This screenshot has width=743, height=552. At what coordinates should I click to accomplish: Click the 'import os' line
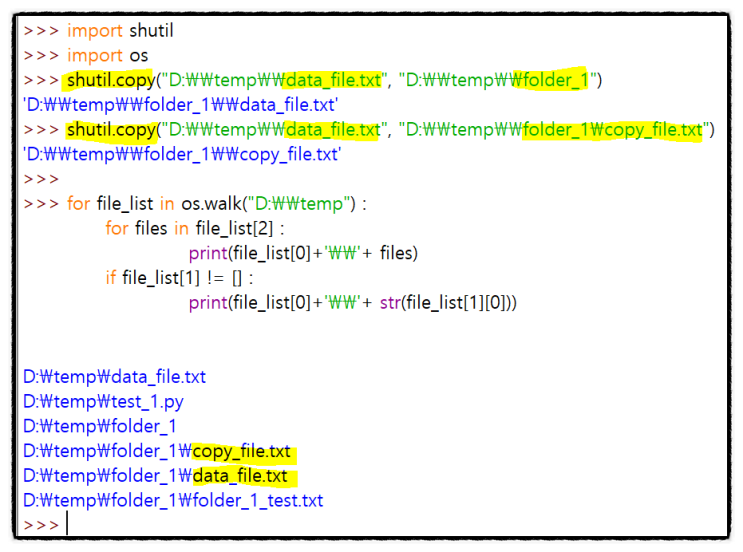pos(86,55)
